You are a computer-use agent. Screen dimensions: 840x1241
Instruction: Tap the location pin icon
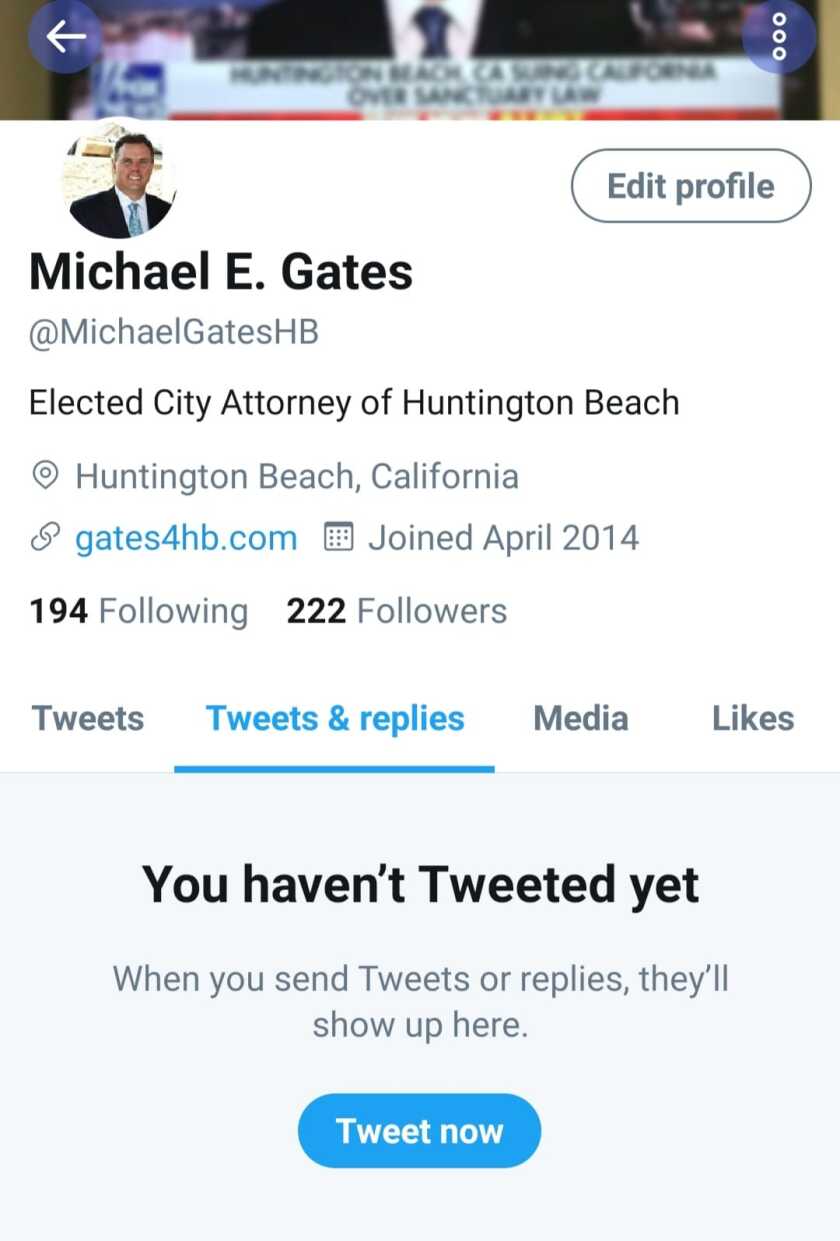(45, 476)
